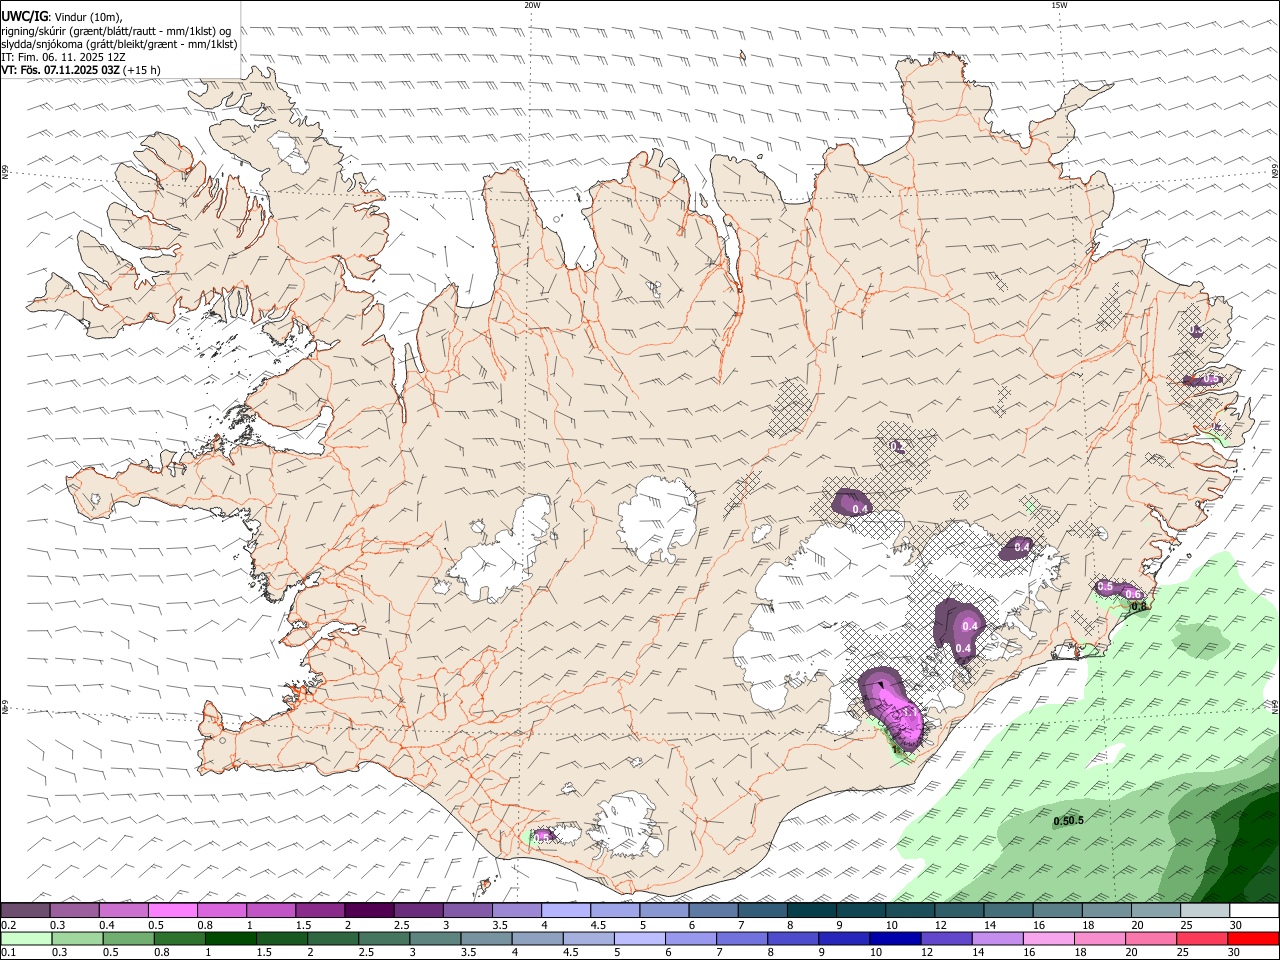
Task: Pick the light lavender upper legend swatch labeled 4
Action: pos(566,911)
